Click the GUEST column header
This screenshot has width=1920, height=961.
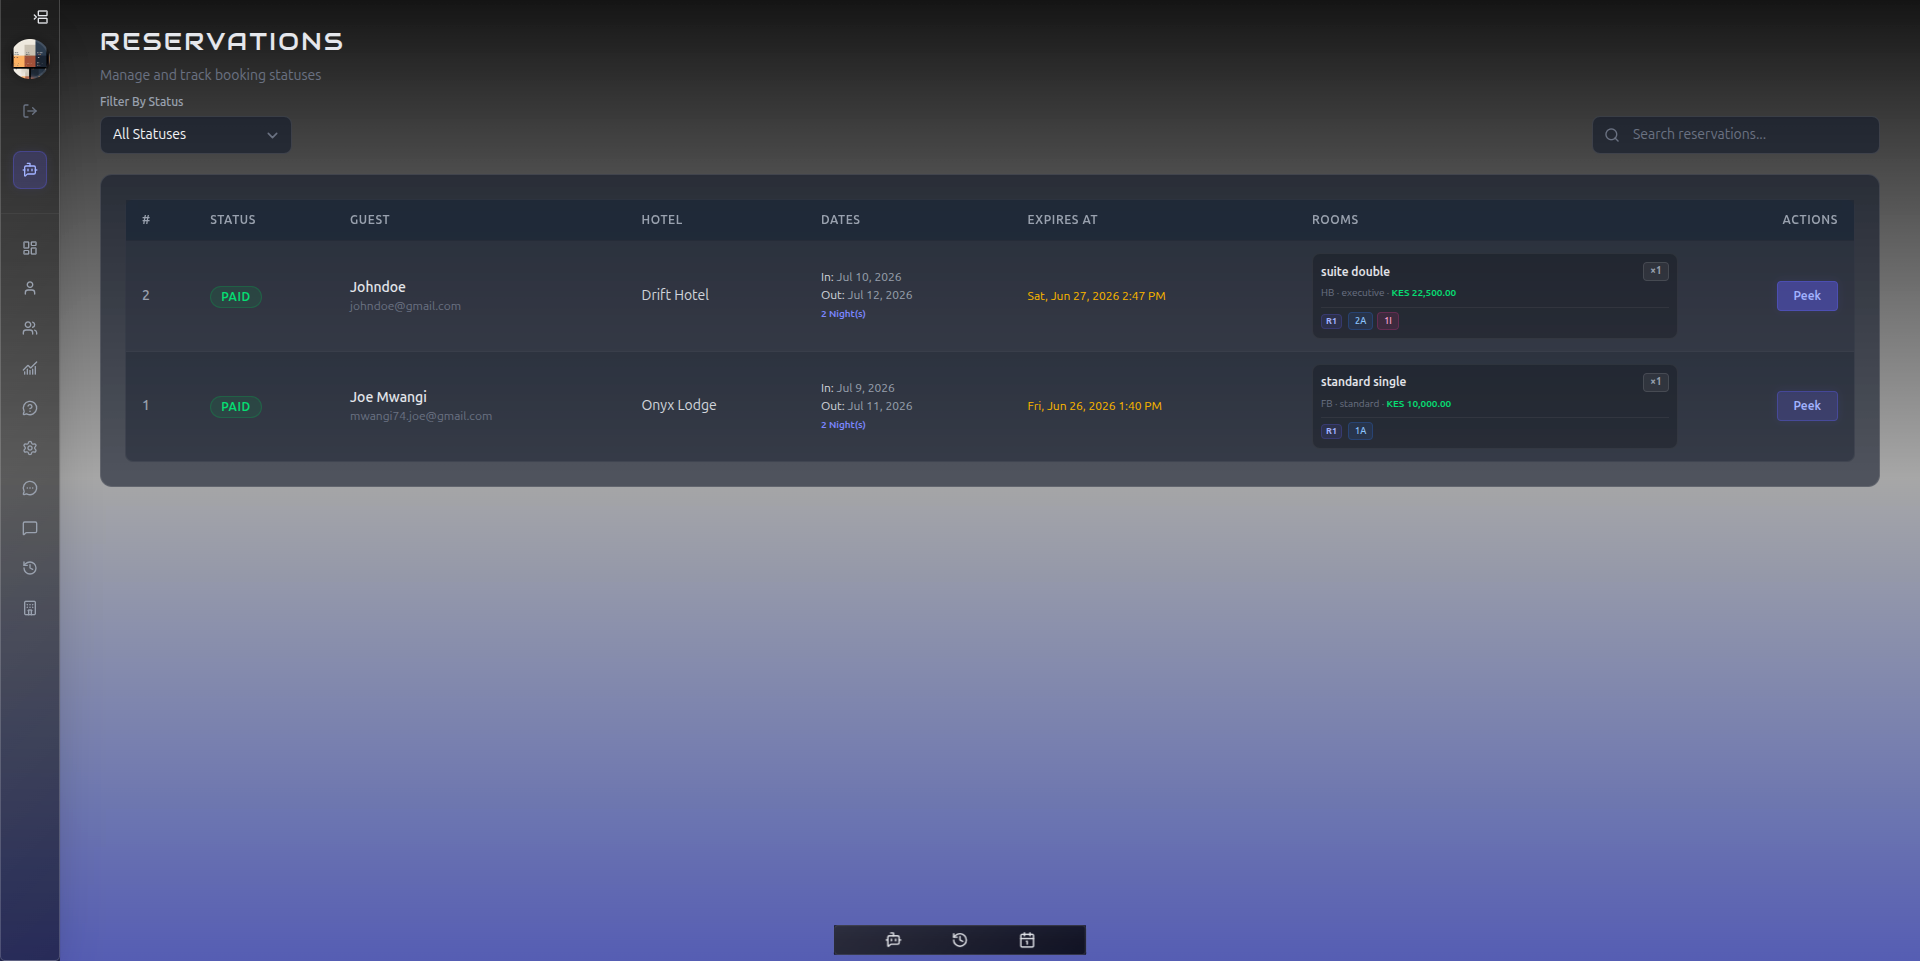click(370, 220)
